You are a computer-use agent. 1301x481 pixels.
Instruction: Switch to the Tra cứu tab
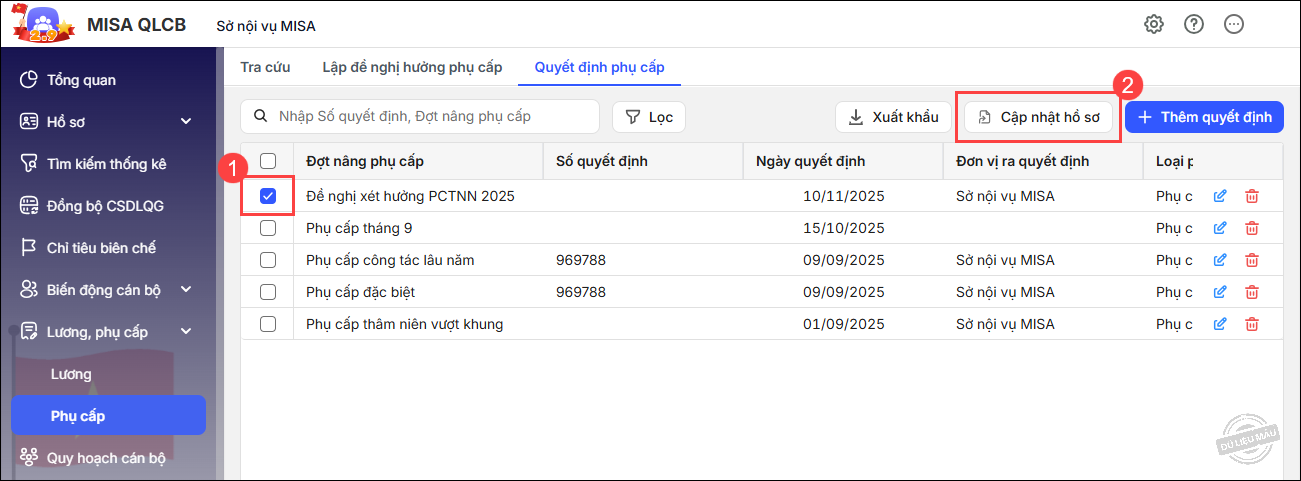[265, 67]
